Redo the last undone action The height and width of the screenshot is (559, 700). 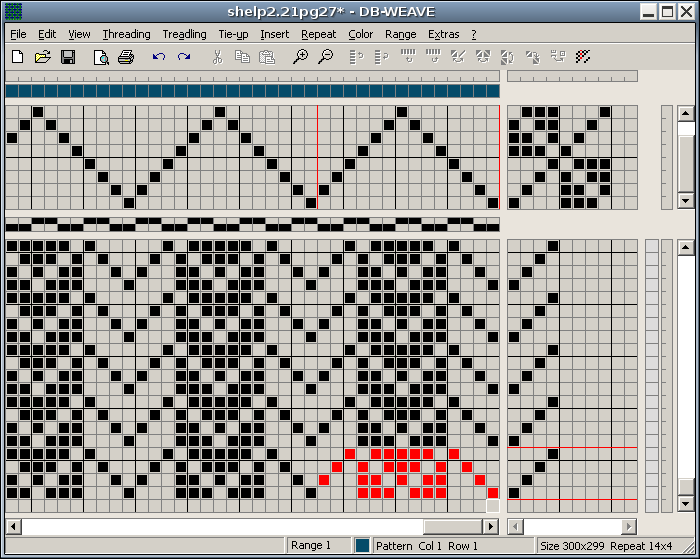point(184,57)
